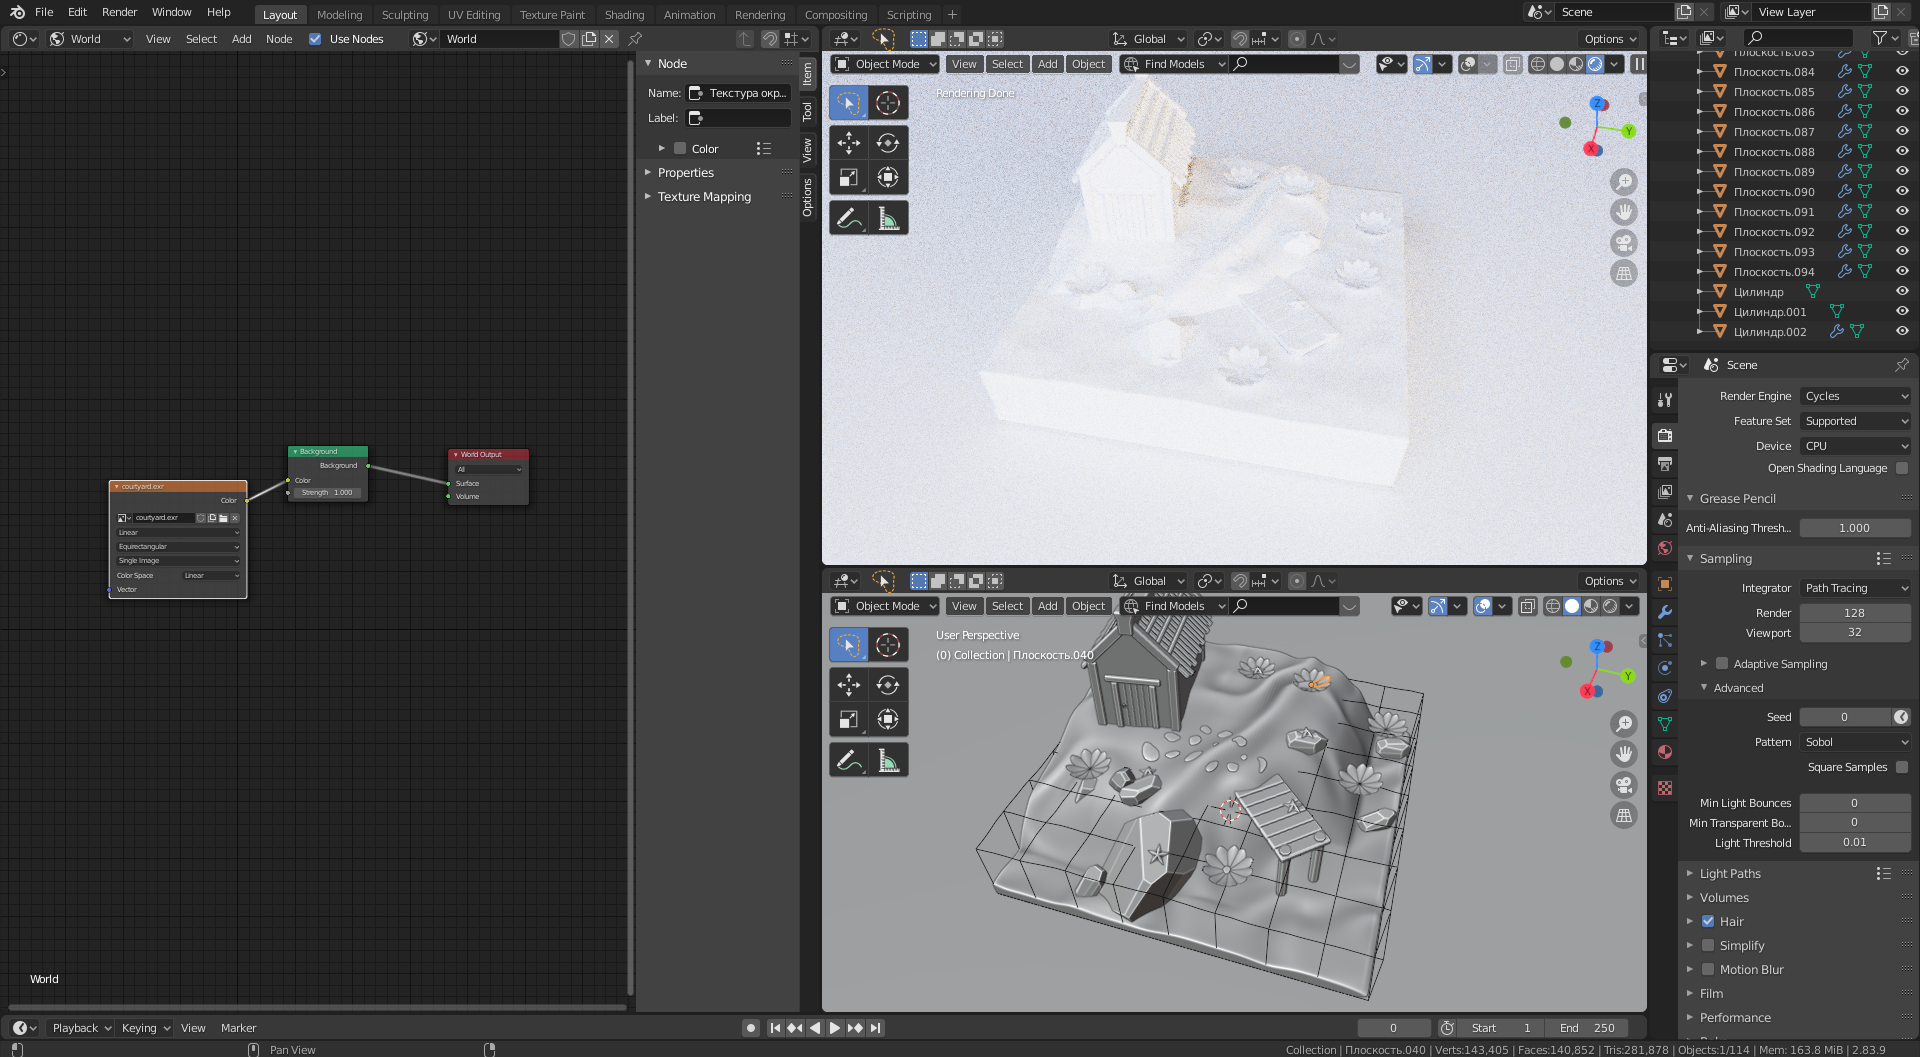The height and width of the screenshot is (1057, 1920).
Task: Select the Rotate tool in top viewport
Action: coord(888,143)
